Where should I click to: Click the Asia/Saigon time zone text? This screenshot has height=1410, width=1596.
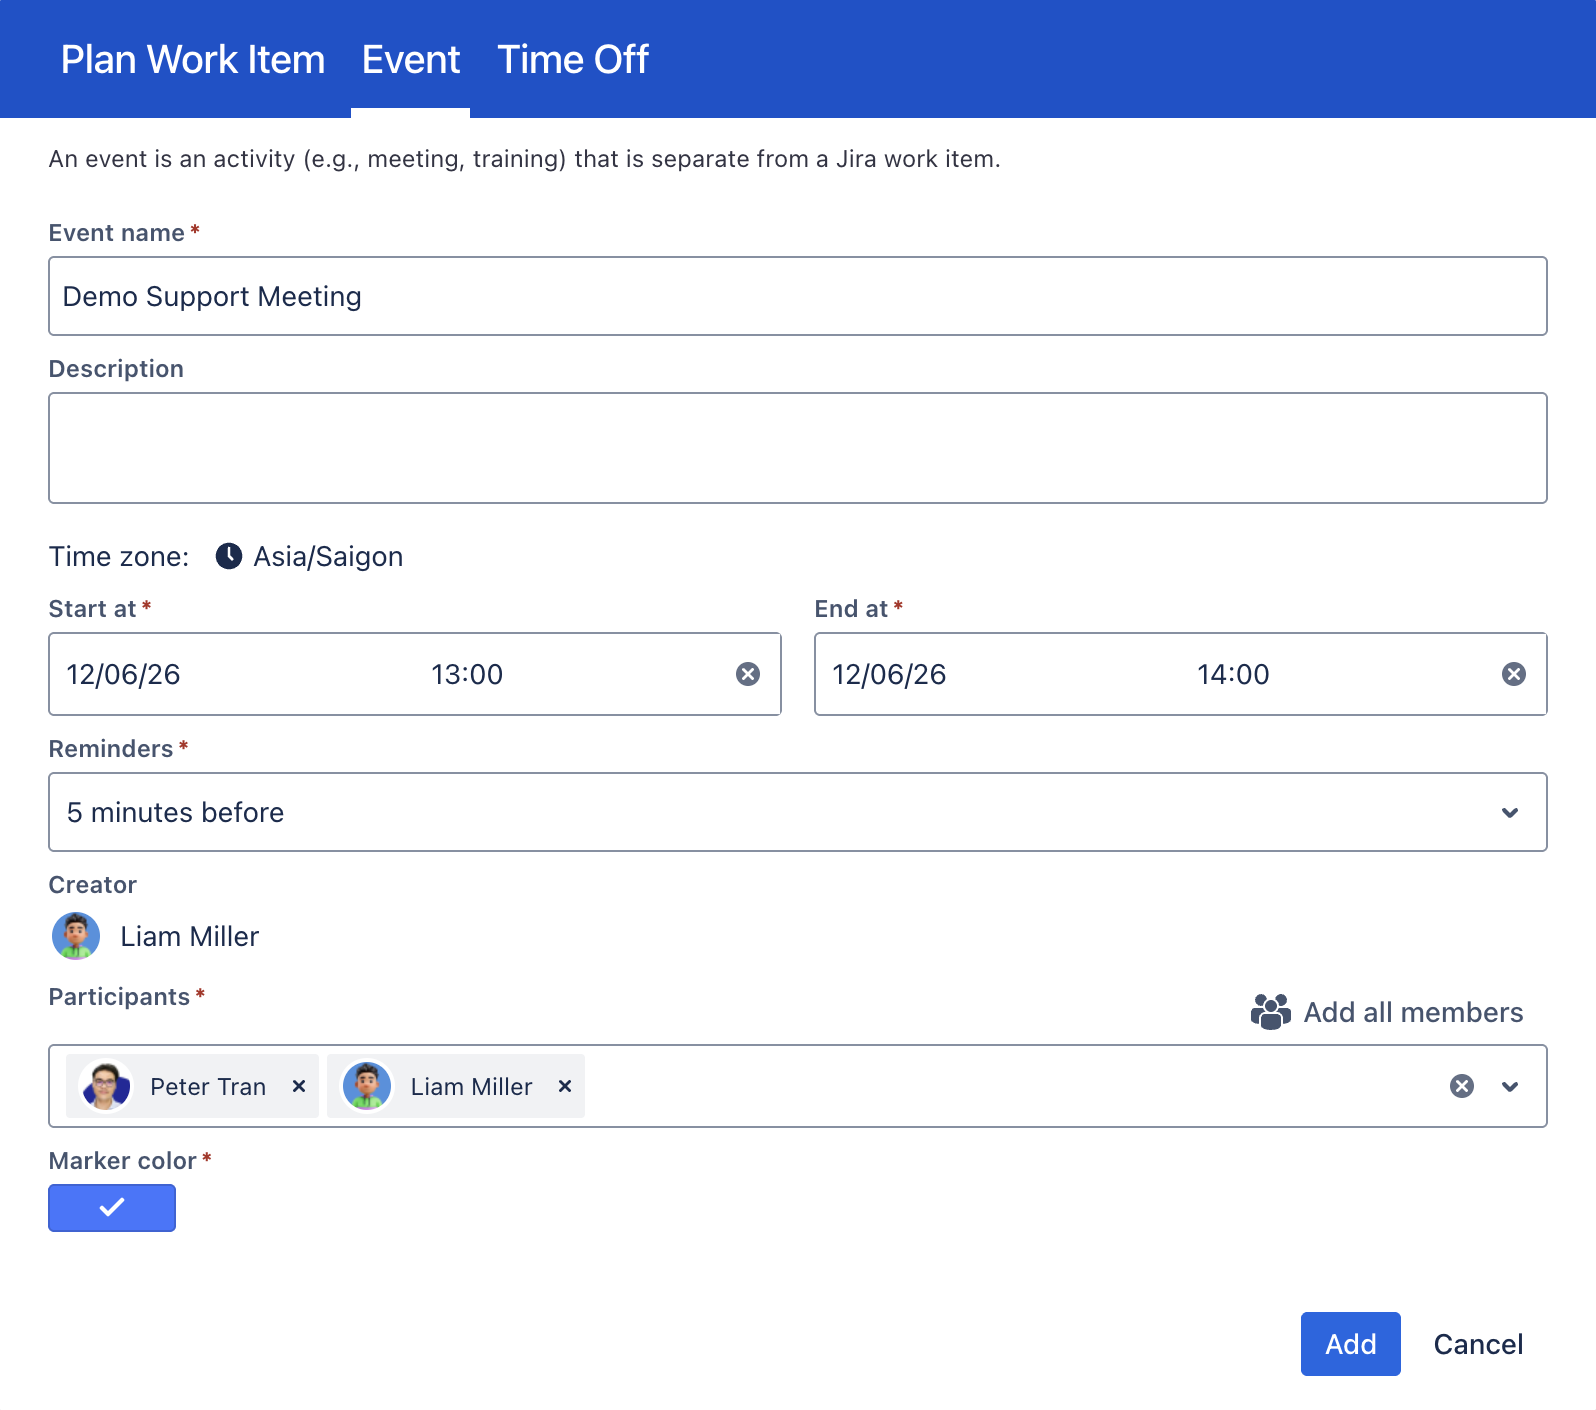pyautogui.click(x=328, y=557)
